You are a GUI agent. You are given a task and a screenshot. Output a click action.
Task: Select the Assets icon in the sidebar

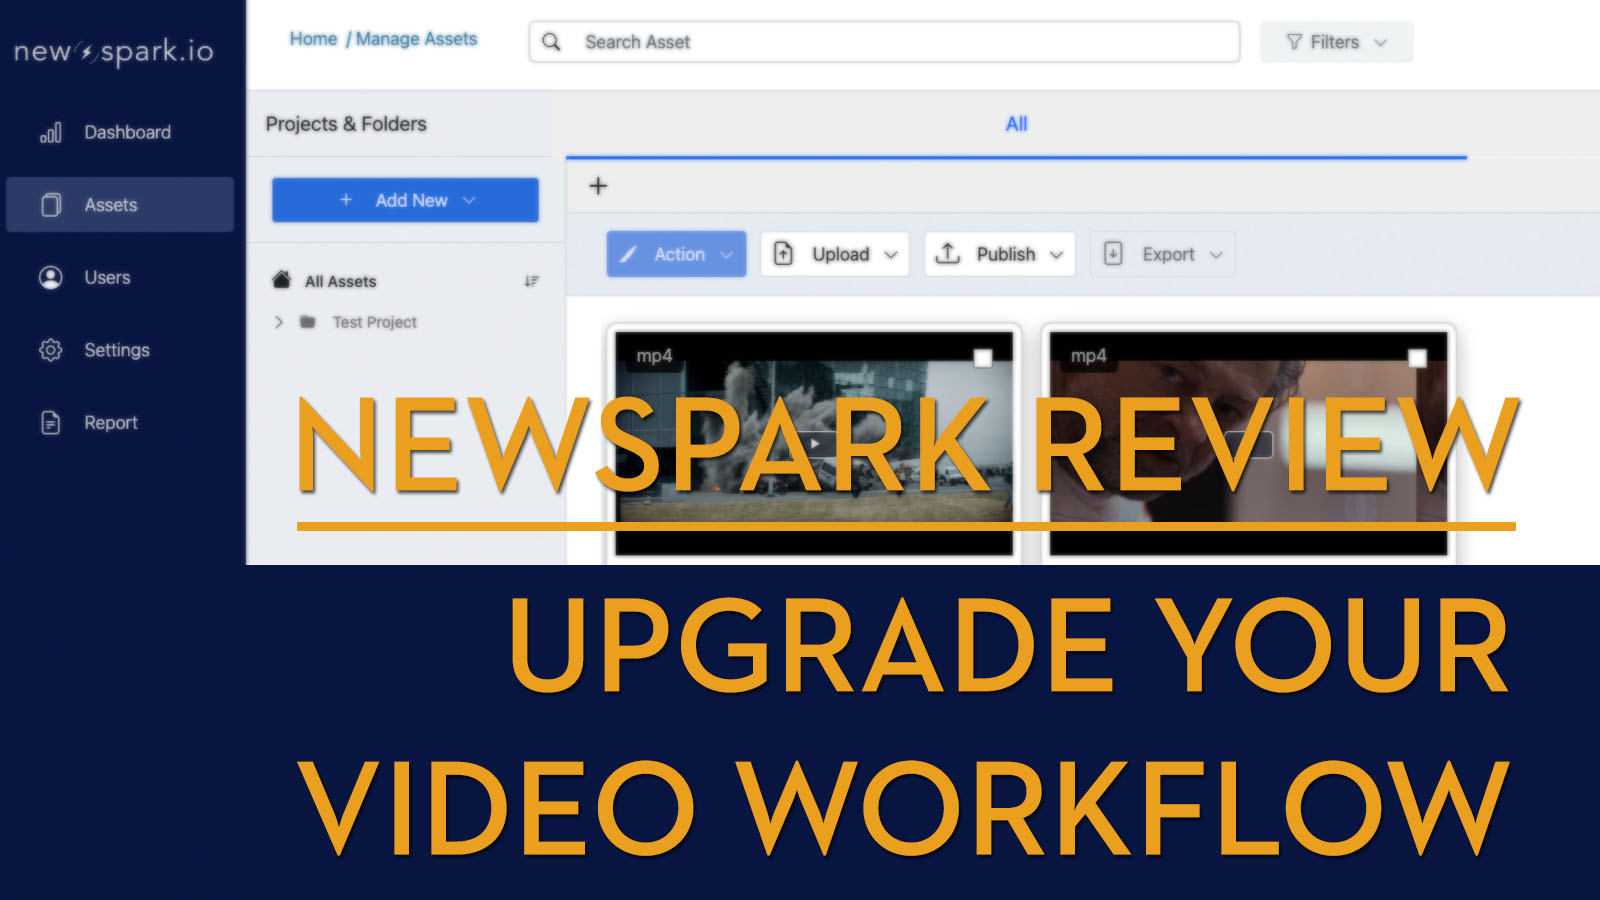click(50, 204)
